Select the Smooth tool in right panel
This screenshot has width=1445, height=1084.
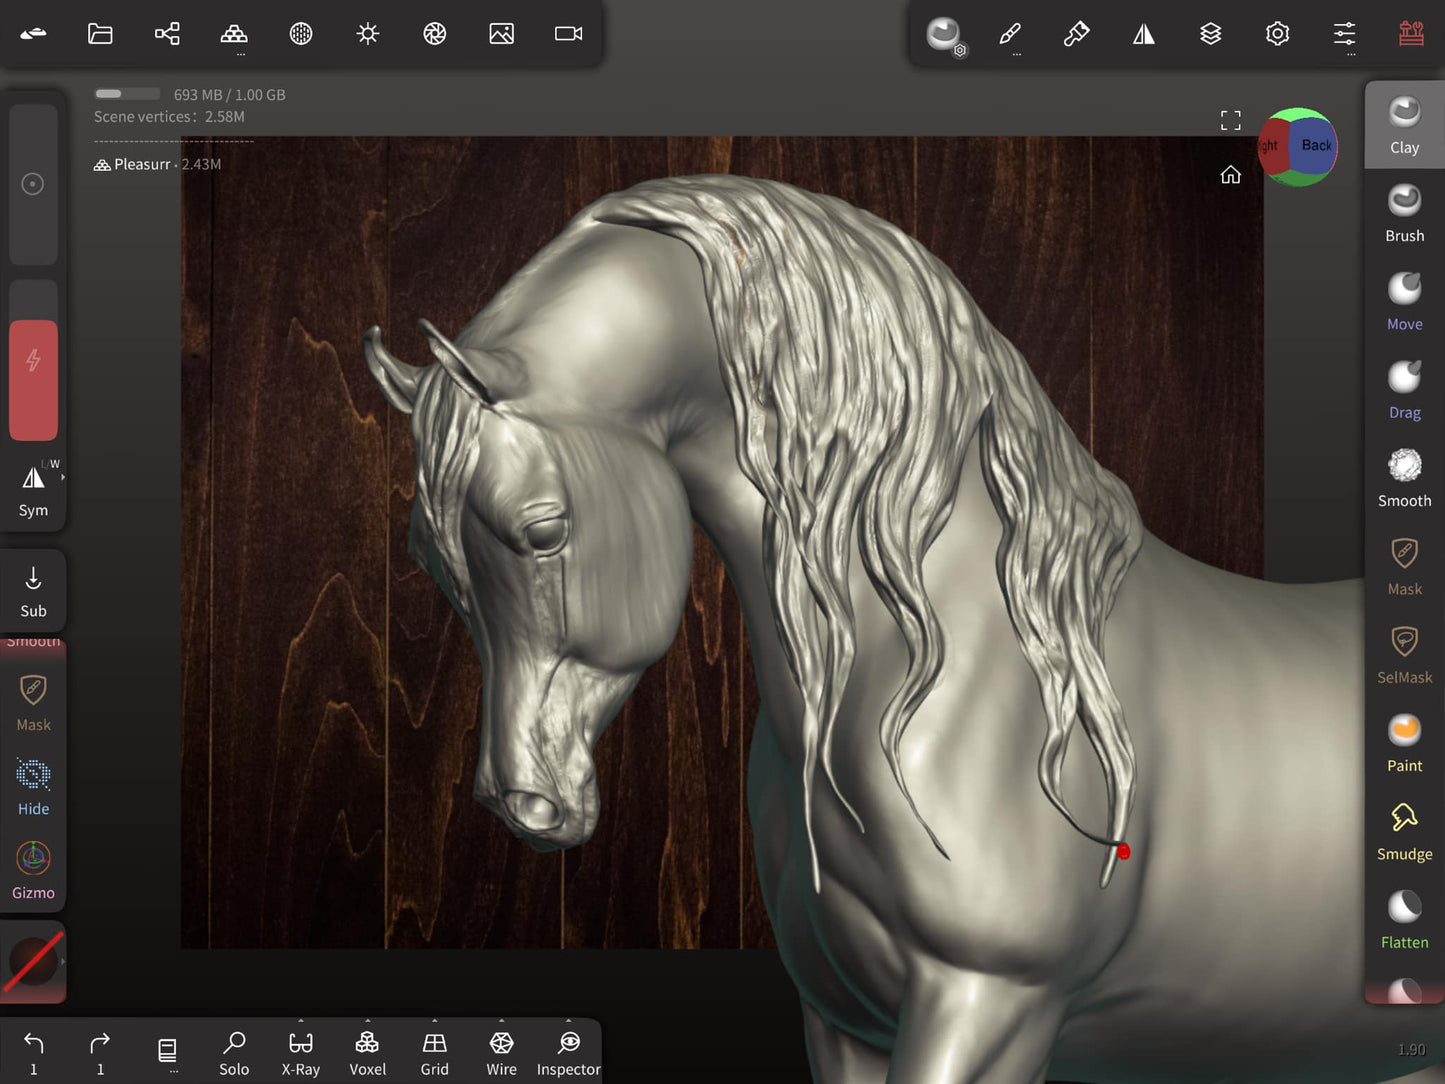click(1404, 478)
